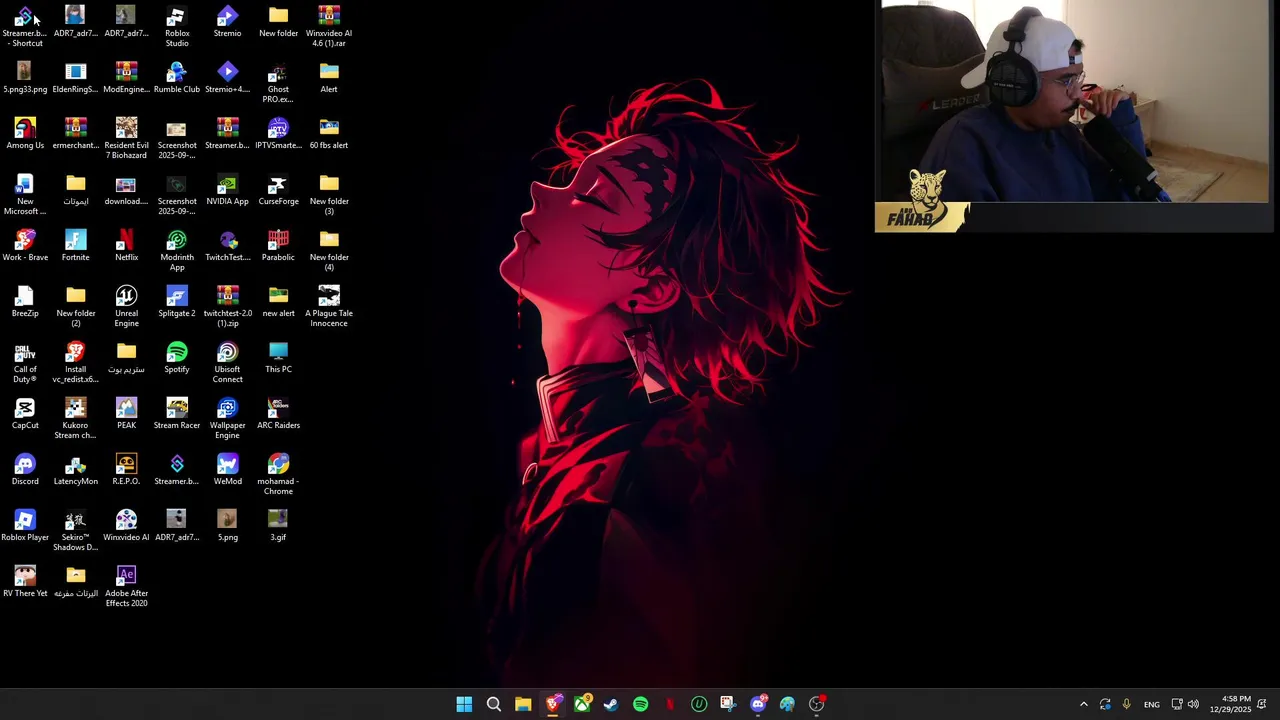
Task: Launch Among Us from the desktop
Action: click(x=25, y=134)
